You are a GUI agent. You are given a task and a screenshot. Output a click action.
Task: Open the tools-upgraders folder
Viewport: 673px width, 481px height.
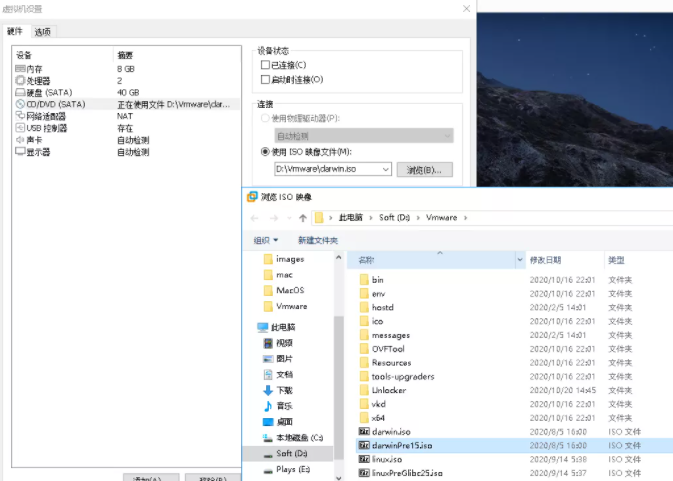(397, 376)
